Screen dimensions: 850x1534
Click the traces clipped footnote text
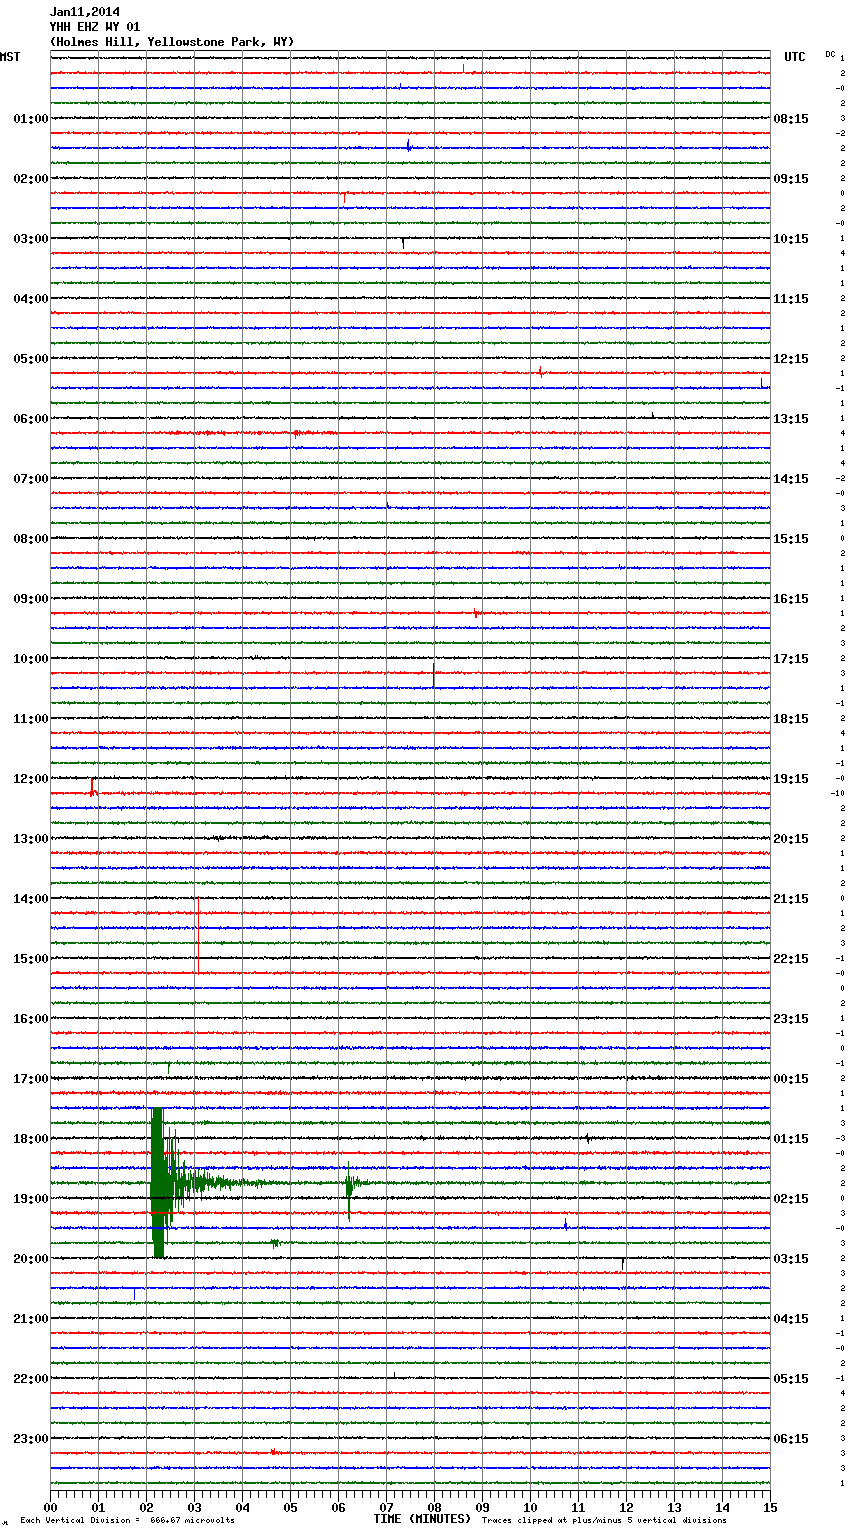tap(604, 1521)
